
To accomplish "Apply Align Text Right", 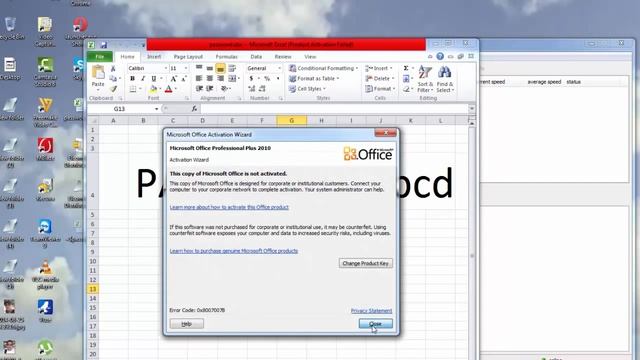I will [220, 78].
